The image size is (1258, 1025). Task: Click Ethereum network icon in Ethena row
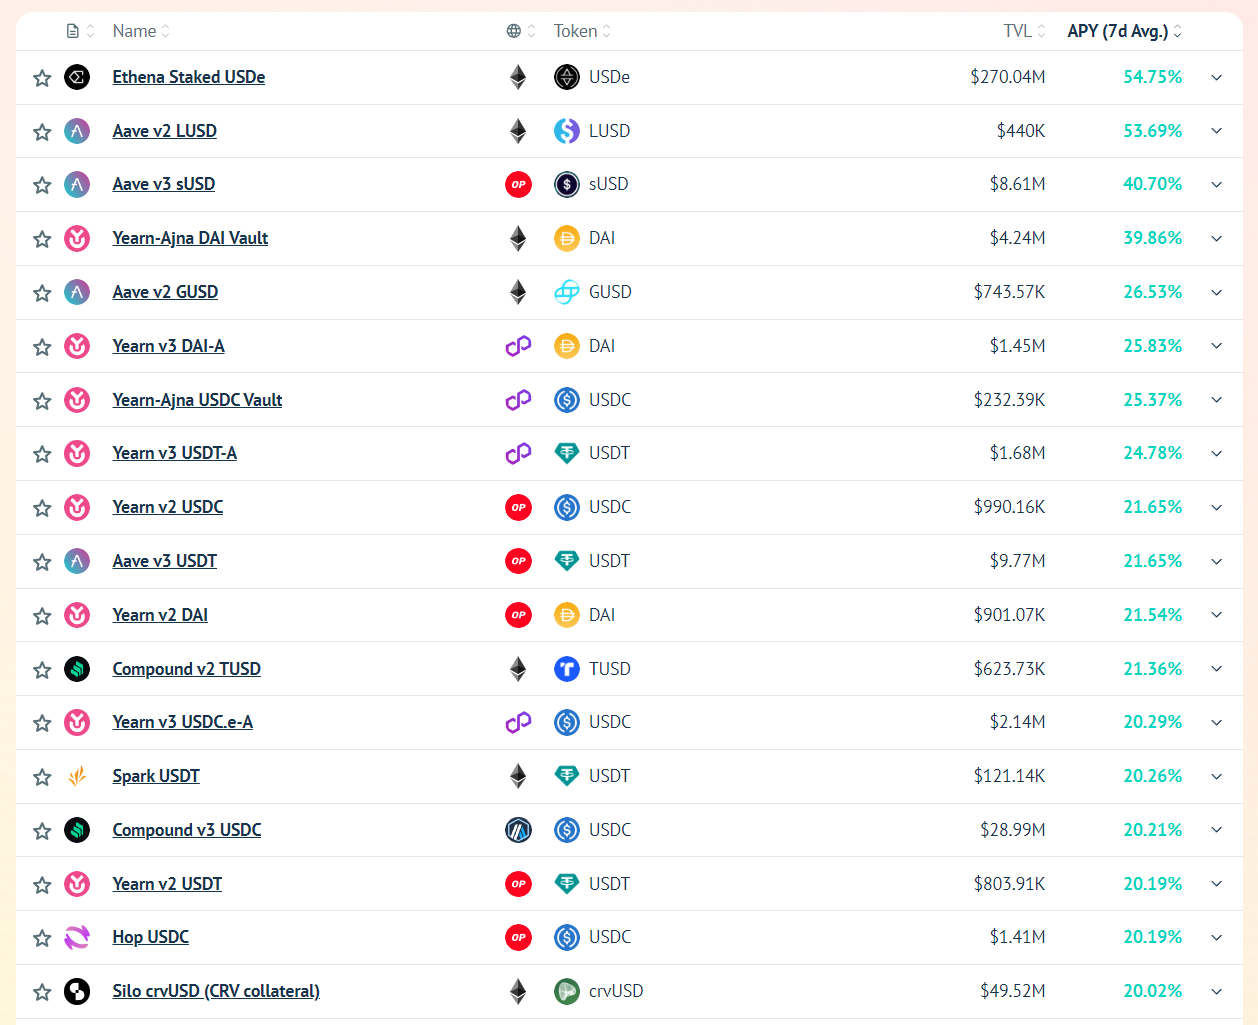coord(518,77)
